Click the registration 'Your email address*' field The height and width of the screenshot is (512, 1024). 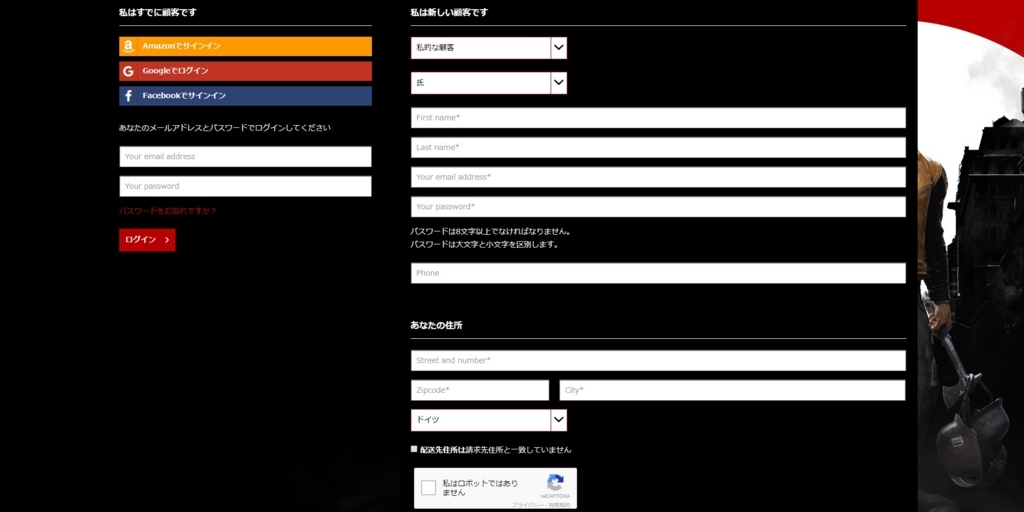[x=658, y=177]
